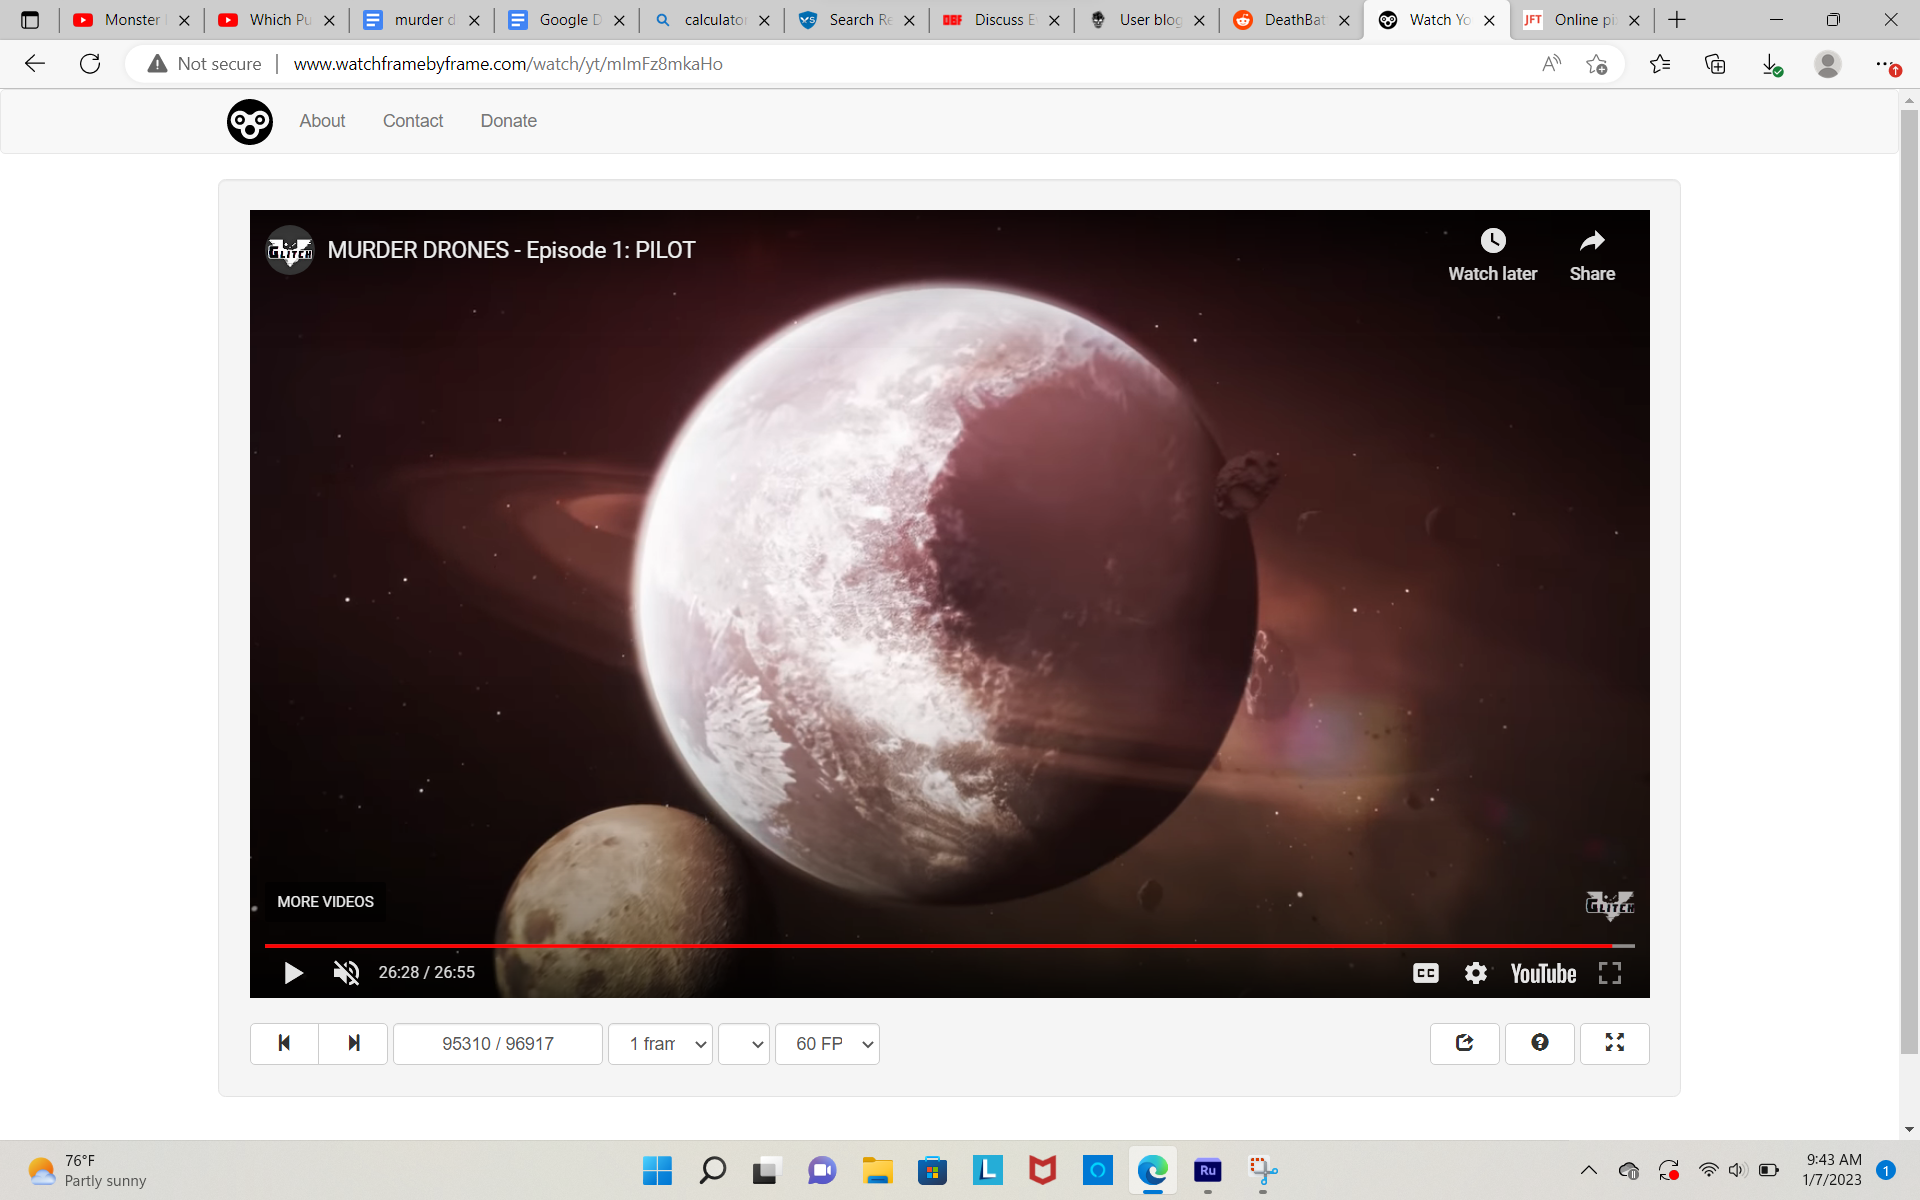1920x1200 pixels.
Task: Play the video
Action: (x=293, y=973)
